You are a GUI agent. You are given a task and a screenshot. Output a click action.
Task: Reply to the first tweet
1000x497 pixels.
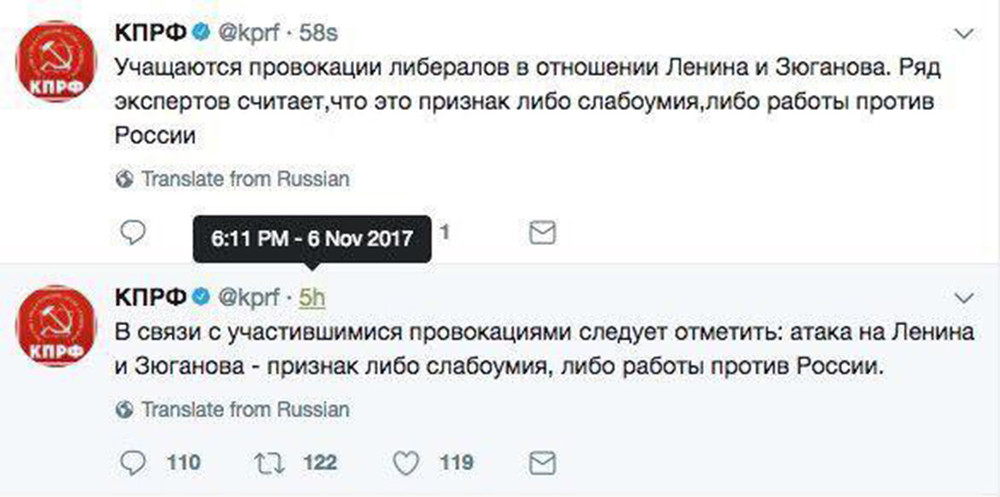click(x=133, y=233)
